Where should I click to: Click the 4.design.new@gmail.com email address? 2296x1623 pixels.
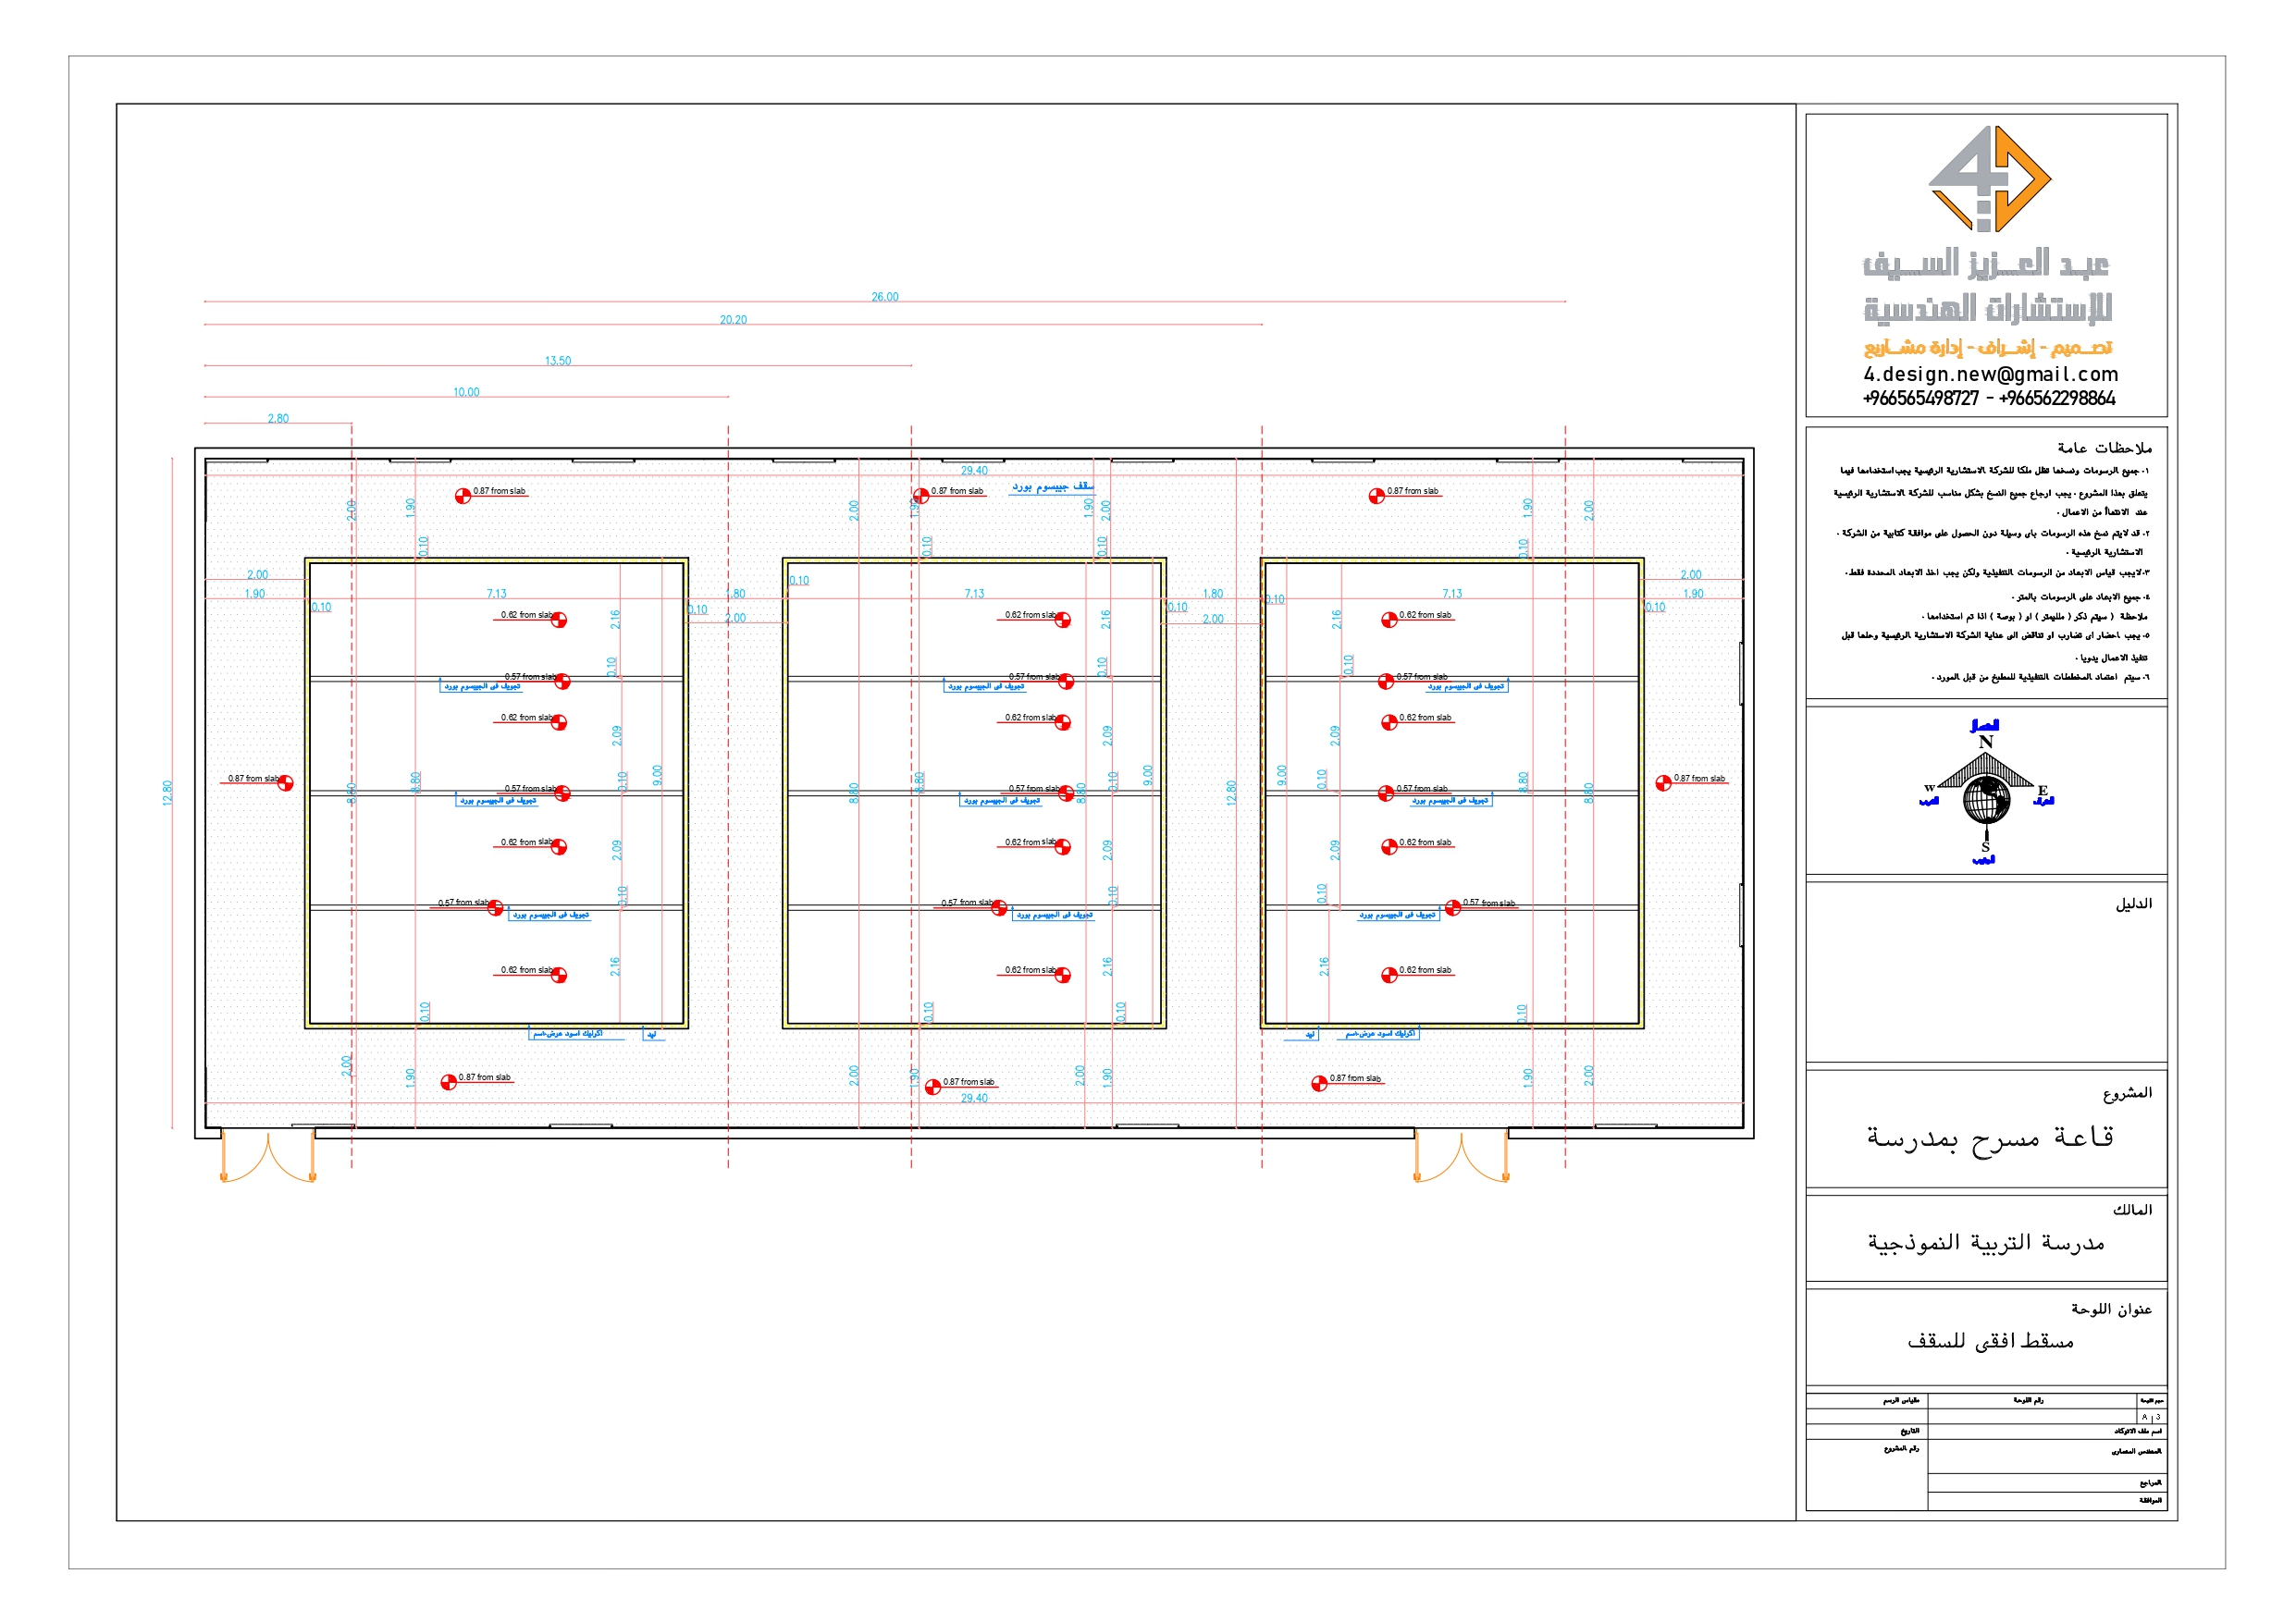[x=1990, y=374]
